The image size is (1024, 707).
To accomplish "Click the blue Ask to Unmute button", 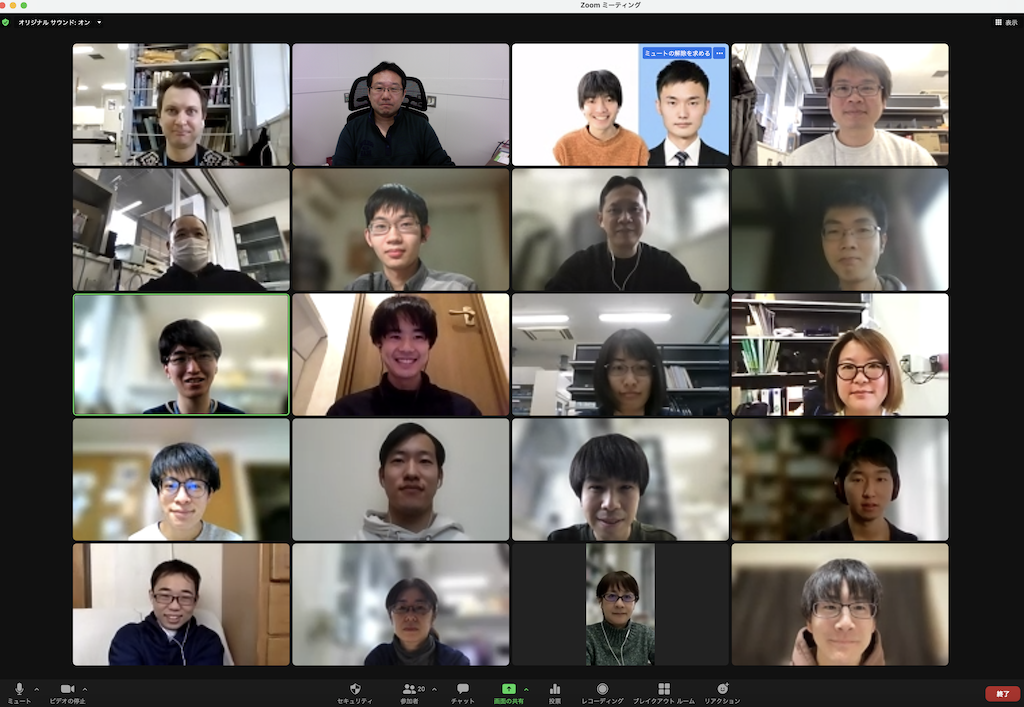I will click(676, 53).
